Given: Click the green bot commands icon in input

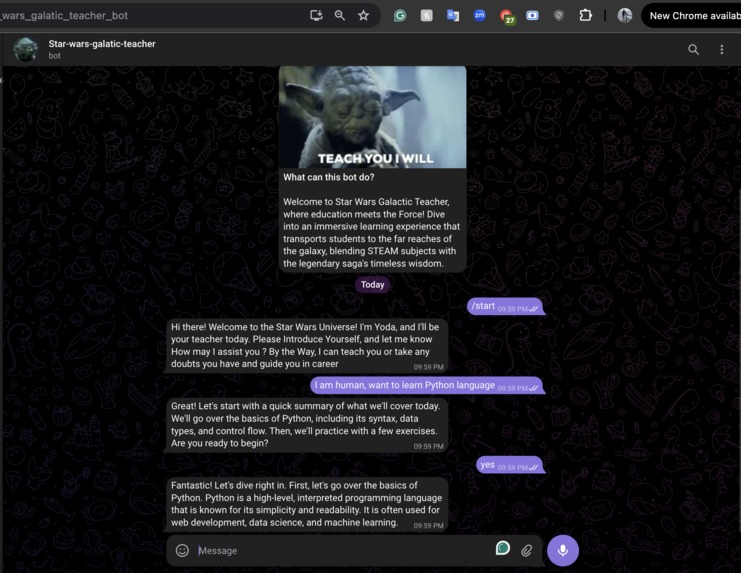Looking at the screenshot, I should pos(503,548).
